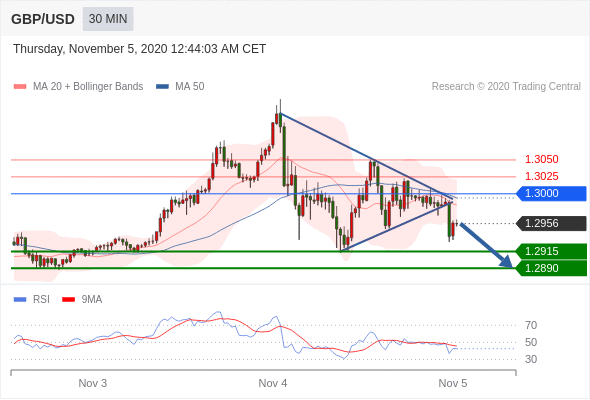Toggle the 9MA legend entry
This screenshot has height=400, width=590.
point(82,300)
